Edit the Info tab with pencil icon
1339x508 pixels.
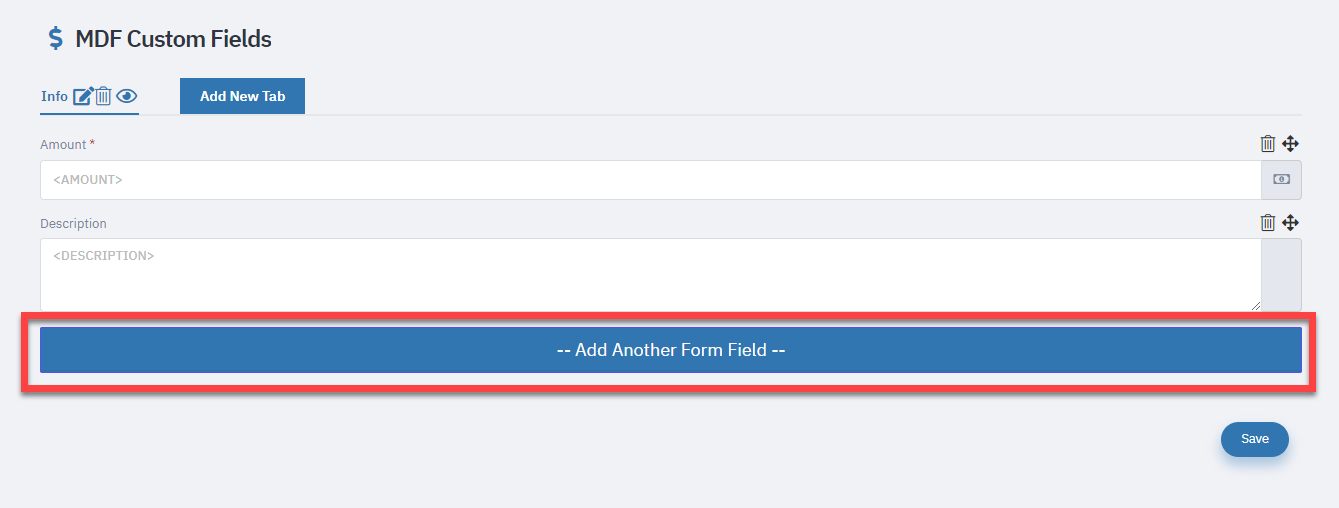(83, 97)
